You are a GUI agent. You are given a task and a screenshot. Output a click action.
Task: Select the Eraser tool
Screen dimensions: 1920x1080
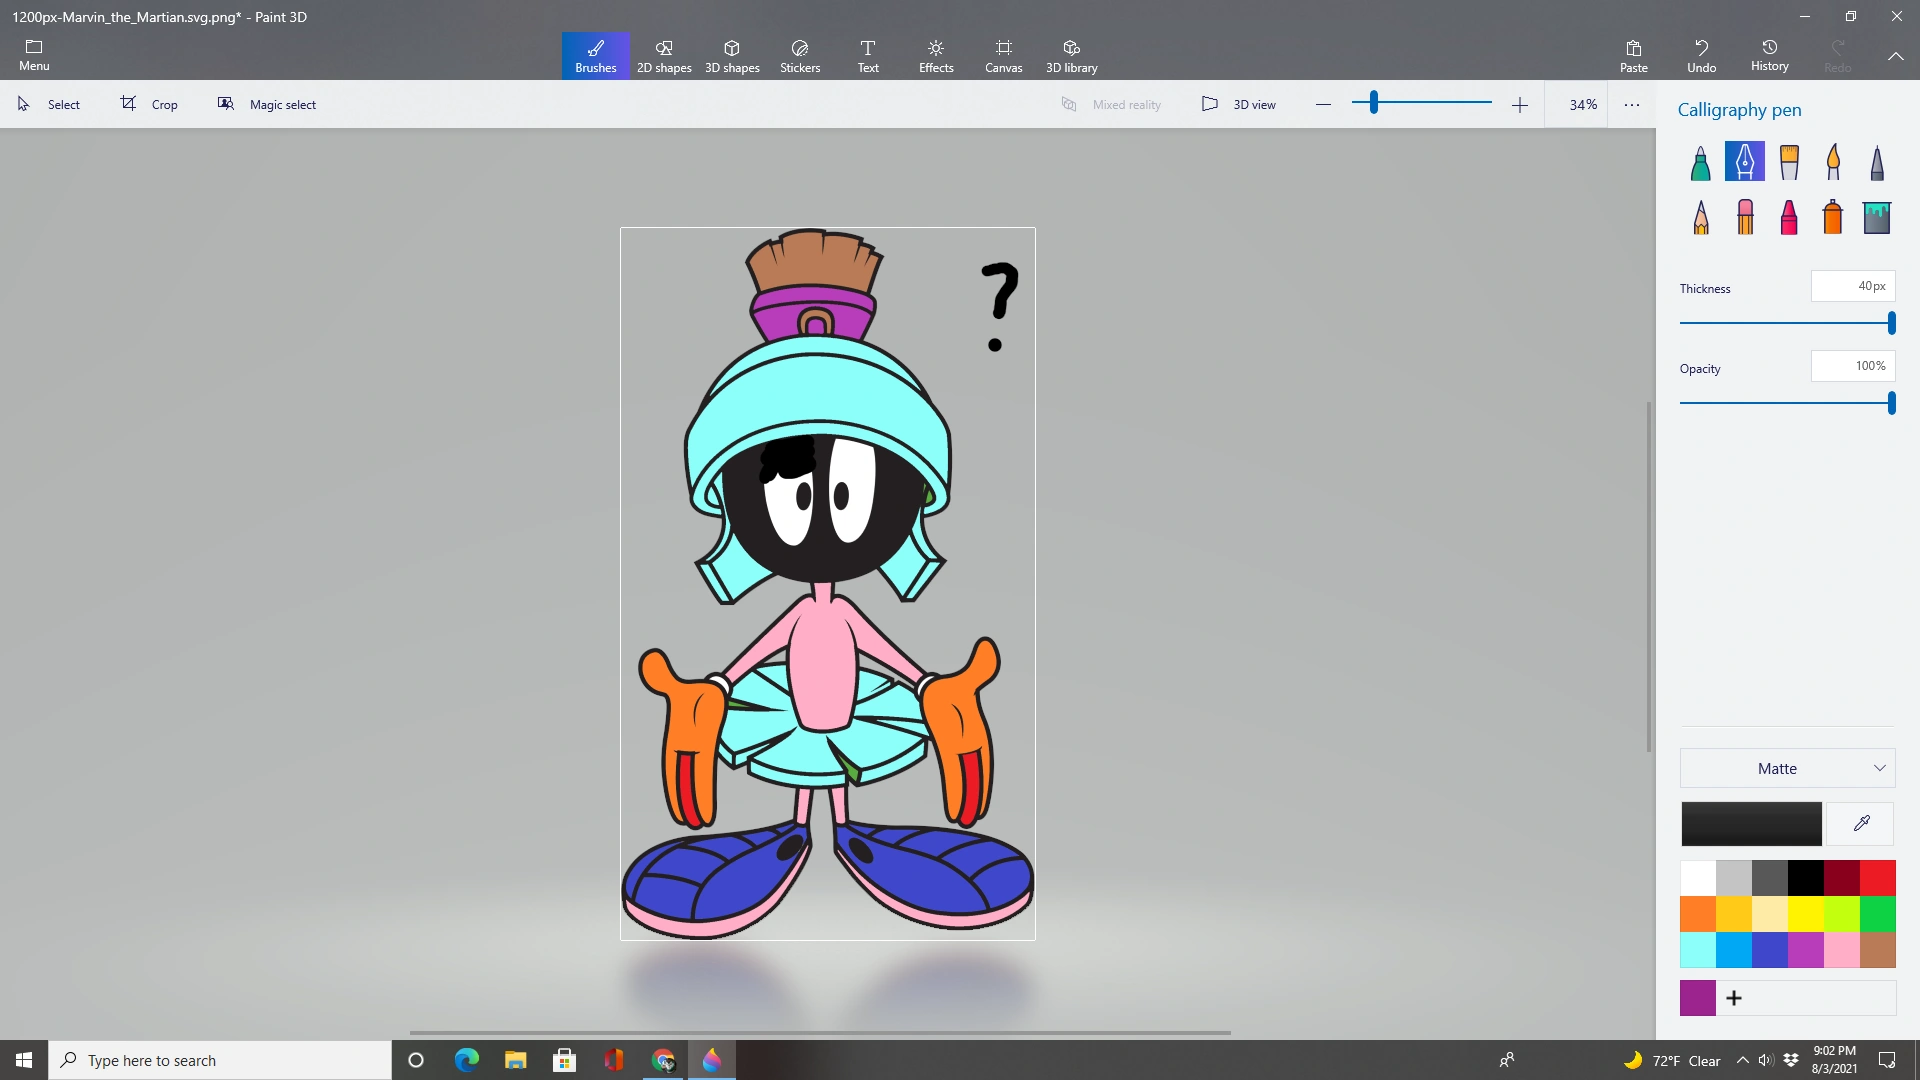click(1745, 217)
